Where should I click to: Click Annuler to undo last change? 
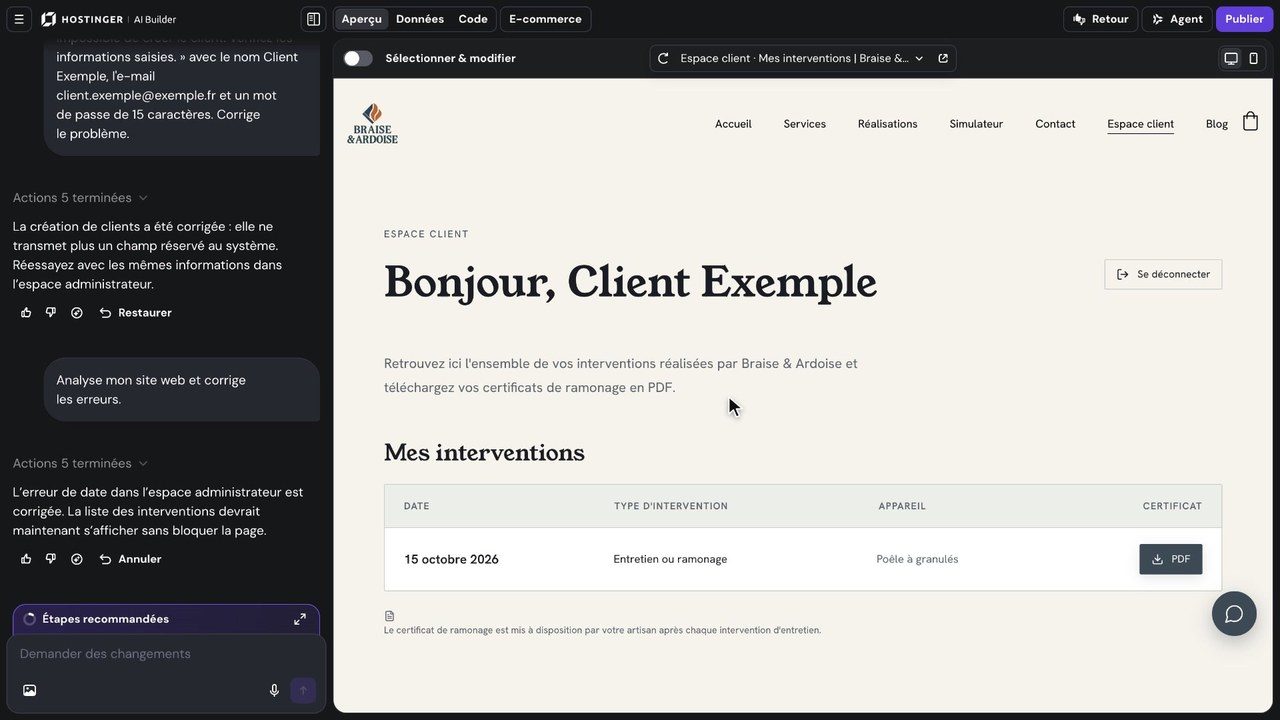(130, 559)
